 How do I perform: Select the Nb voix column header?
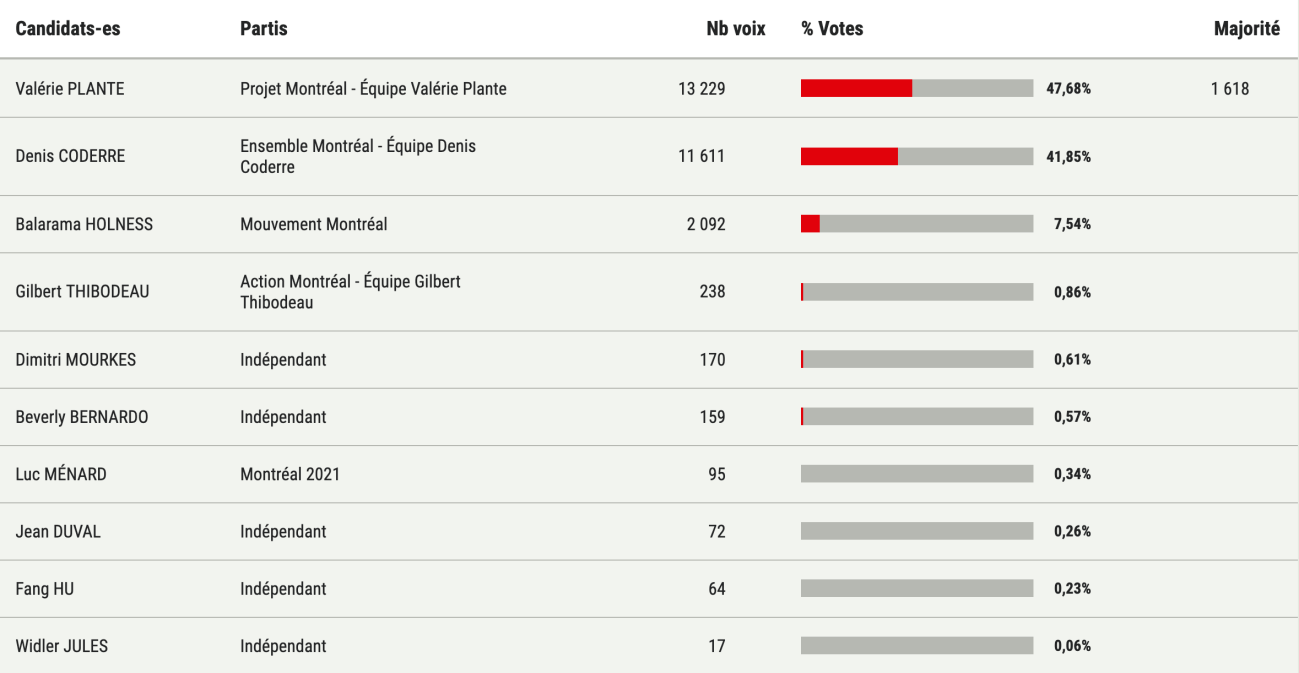pos(736,29)
